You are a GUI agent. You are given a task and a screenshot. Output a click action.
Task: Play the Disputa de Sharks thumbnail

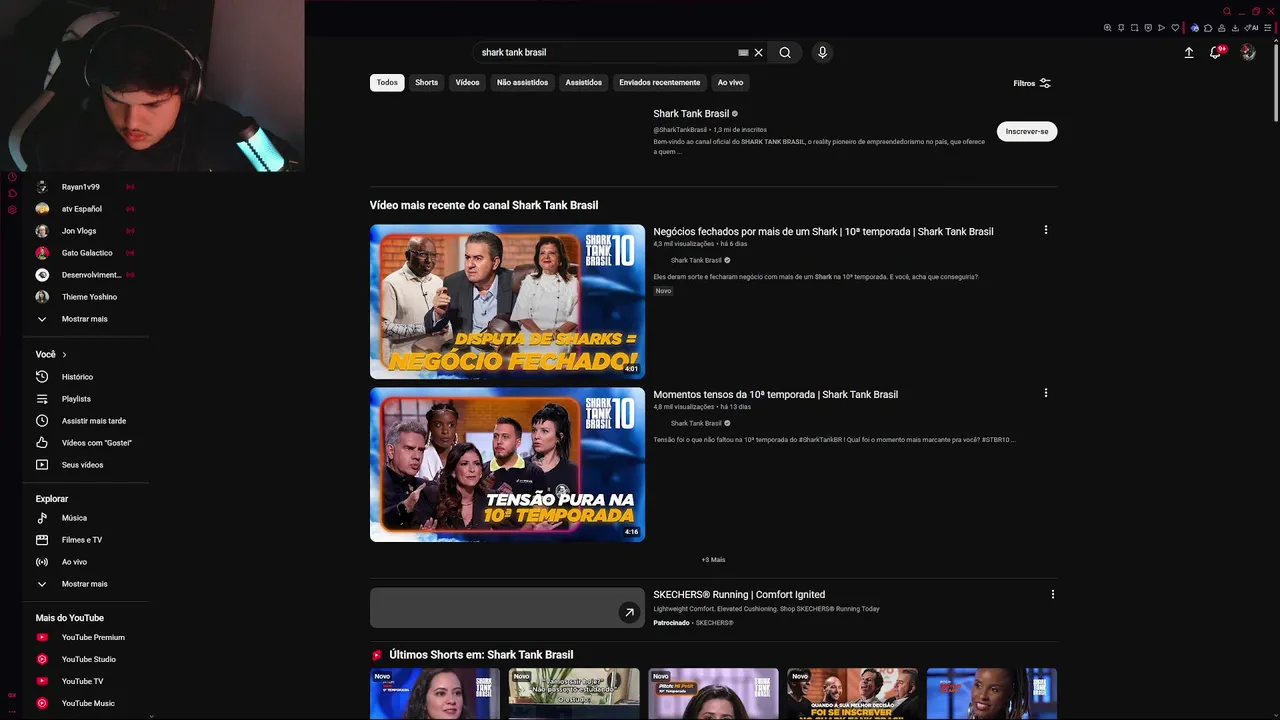click(x=507, y=301)
